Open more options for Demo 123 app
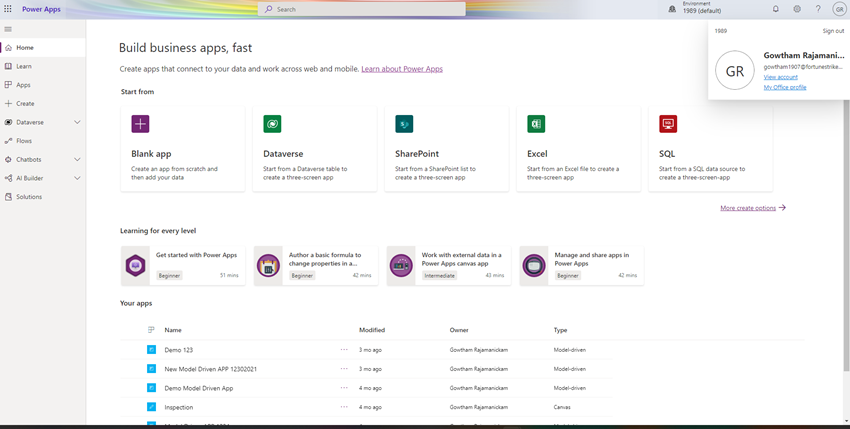 (x=344, y=350)
